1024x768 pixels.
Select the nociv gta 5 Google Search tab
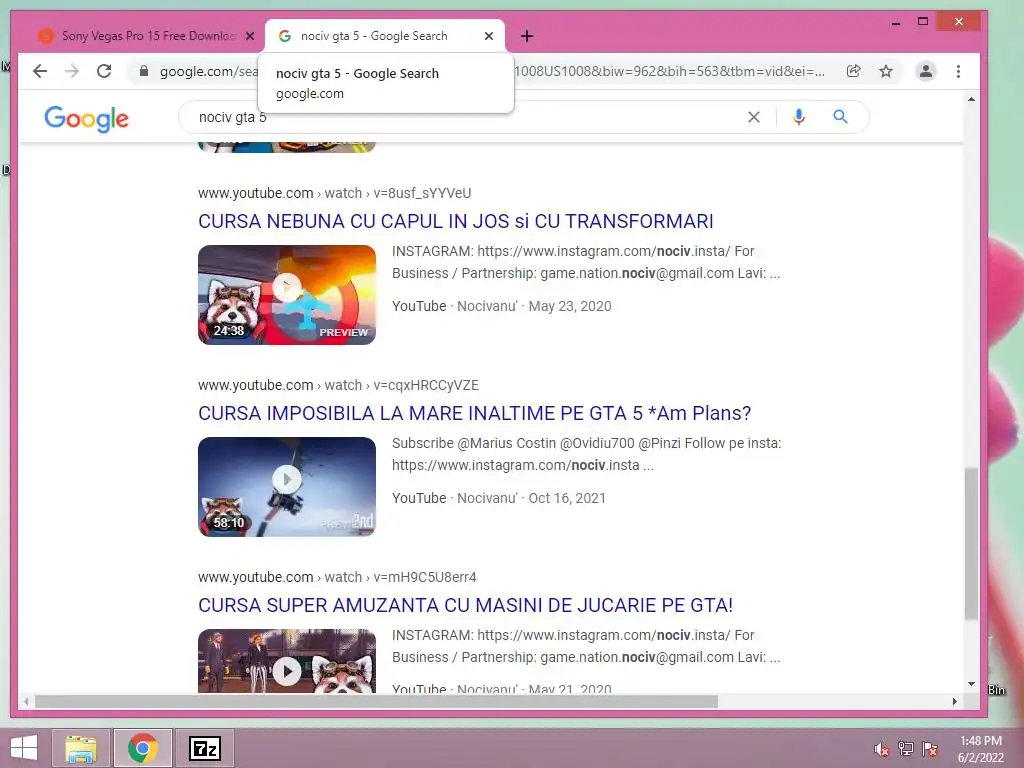(385, 36)
